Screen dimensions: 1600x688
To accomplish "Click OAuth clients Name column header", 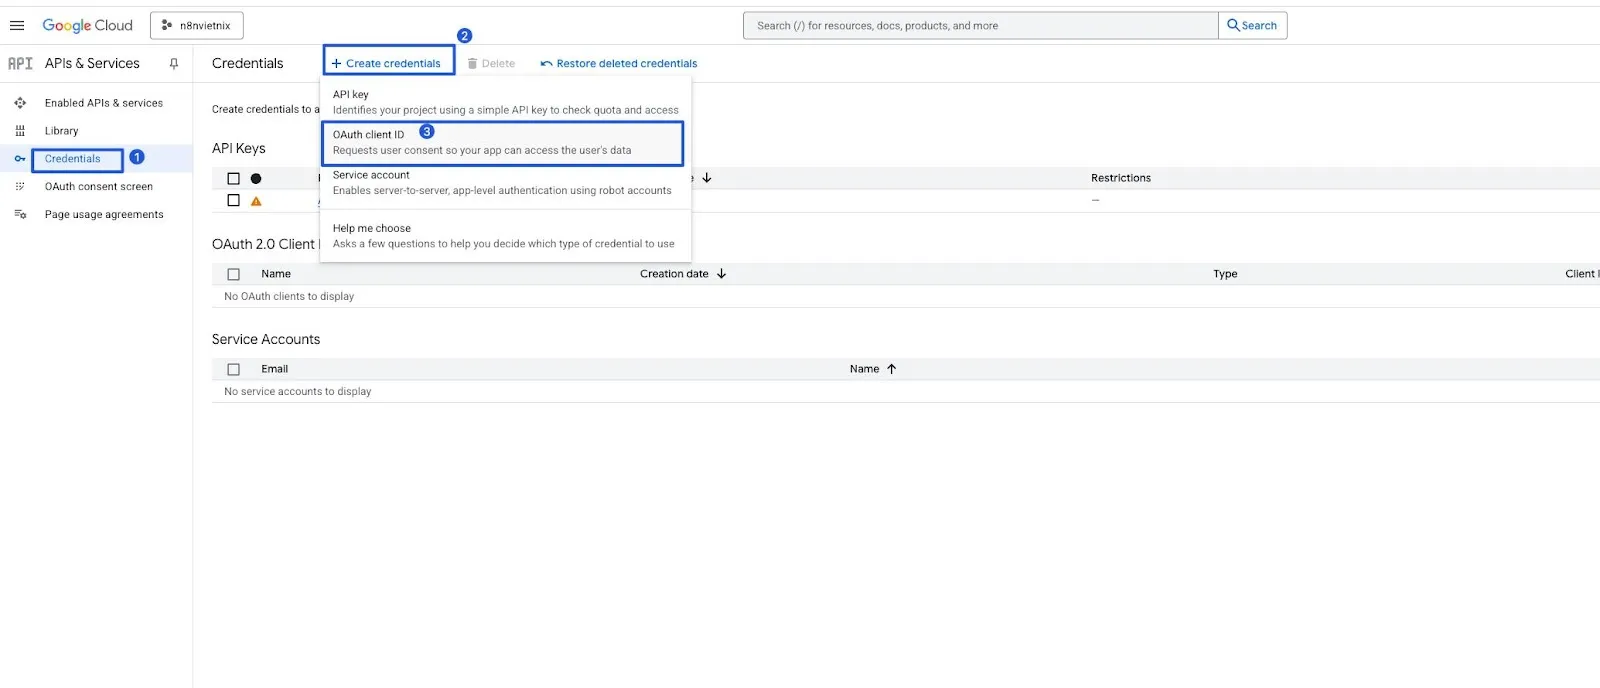I will click(276, 274).
